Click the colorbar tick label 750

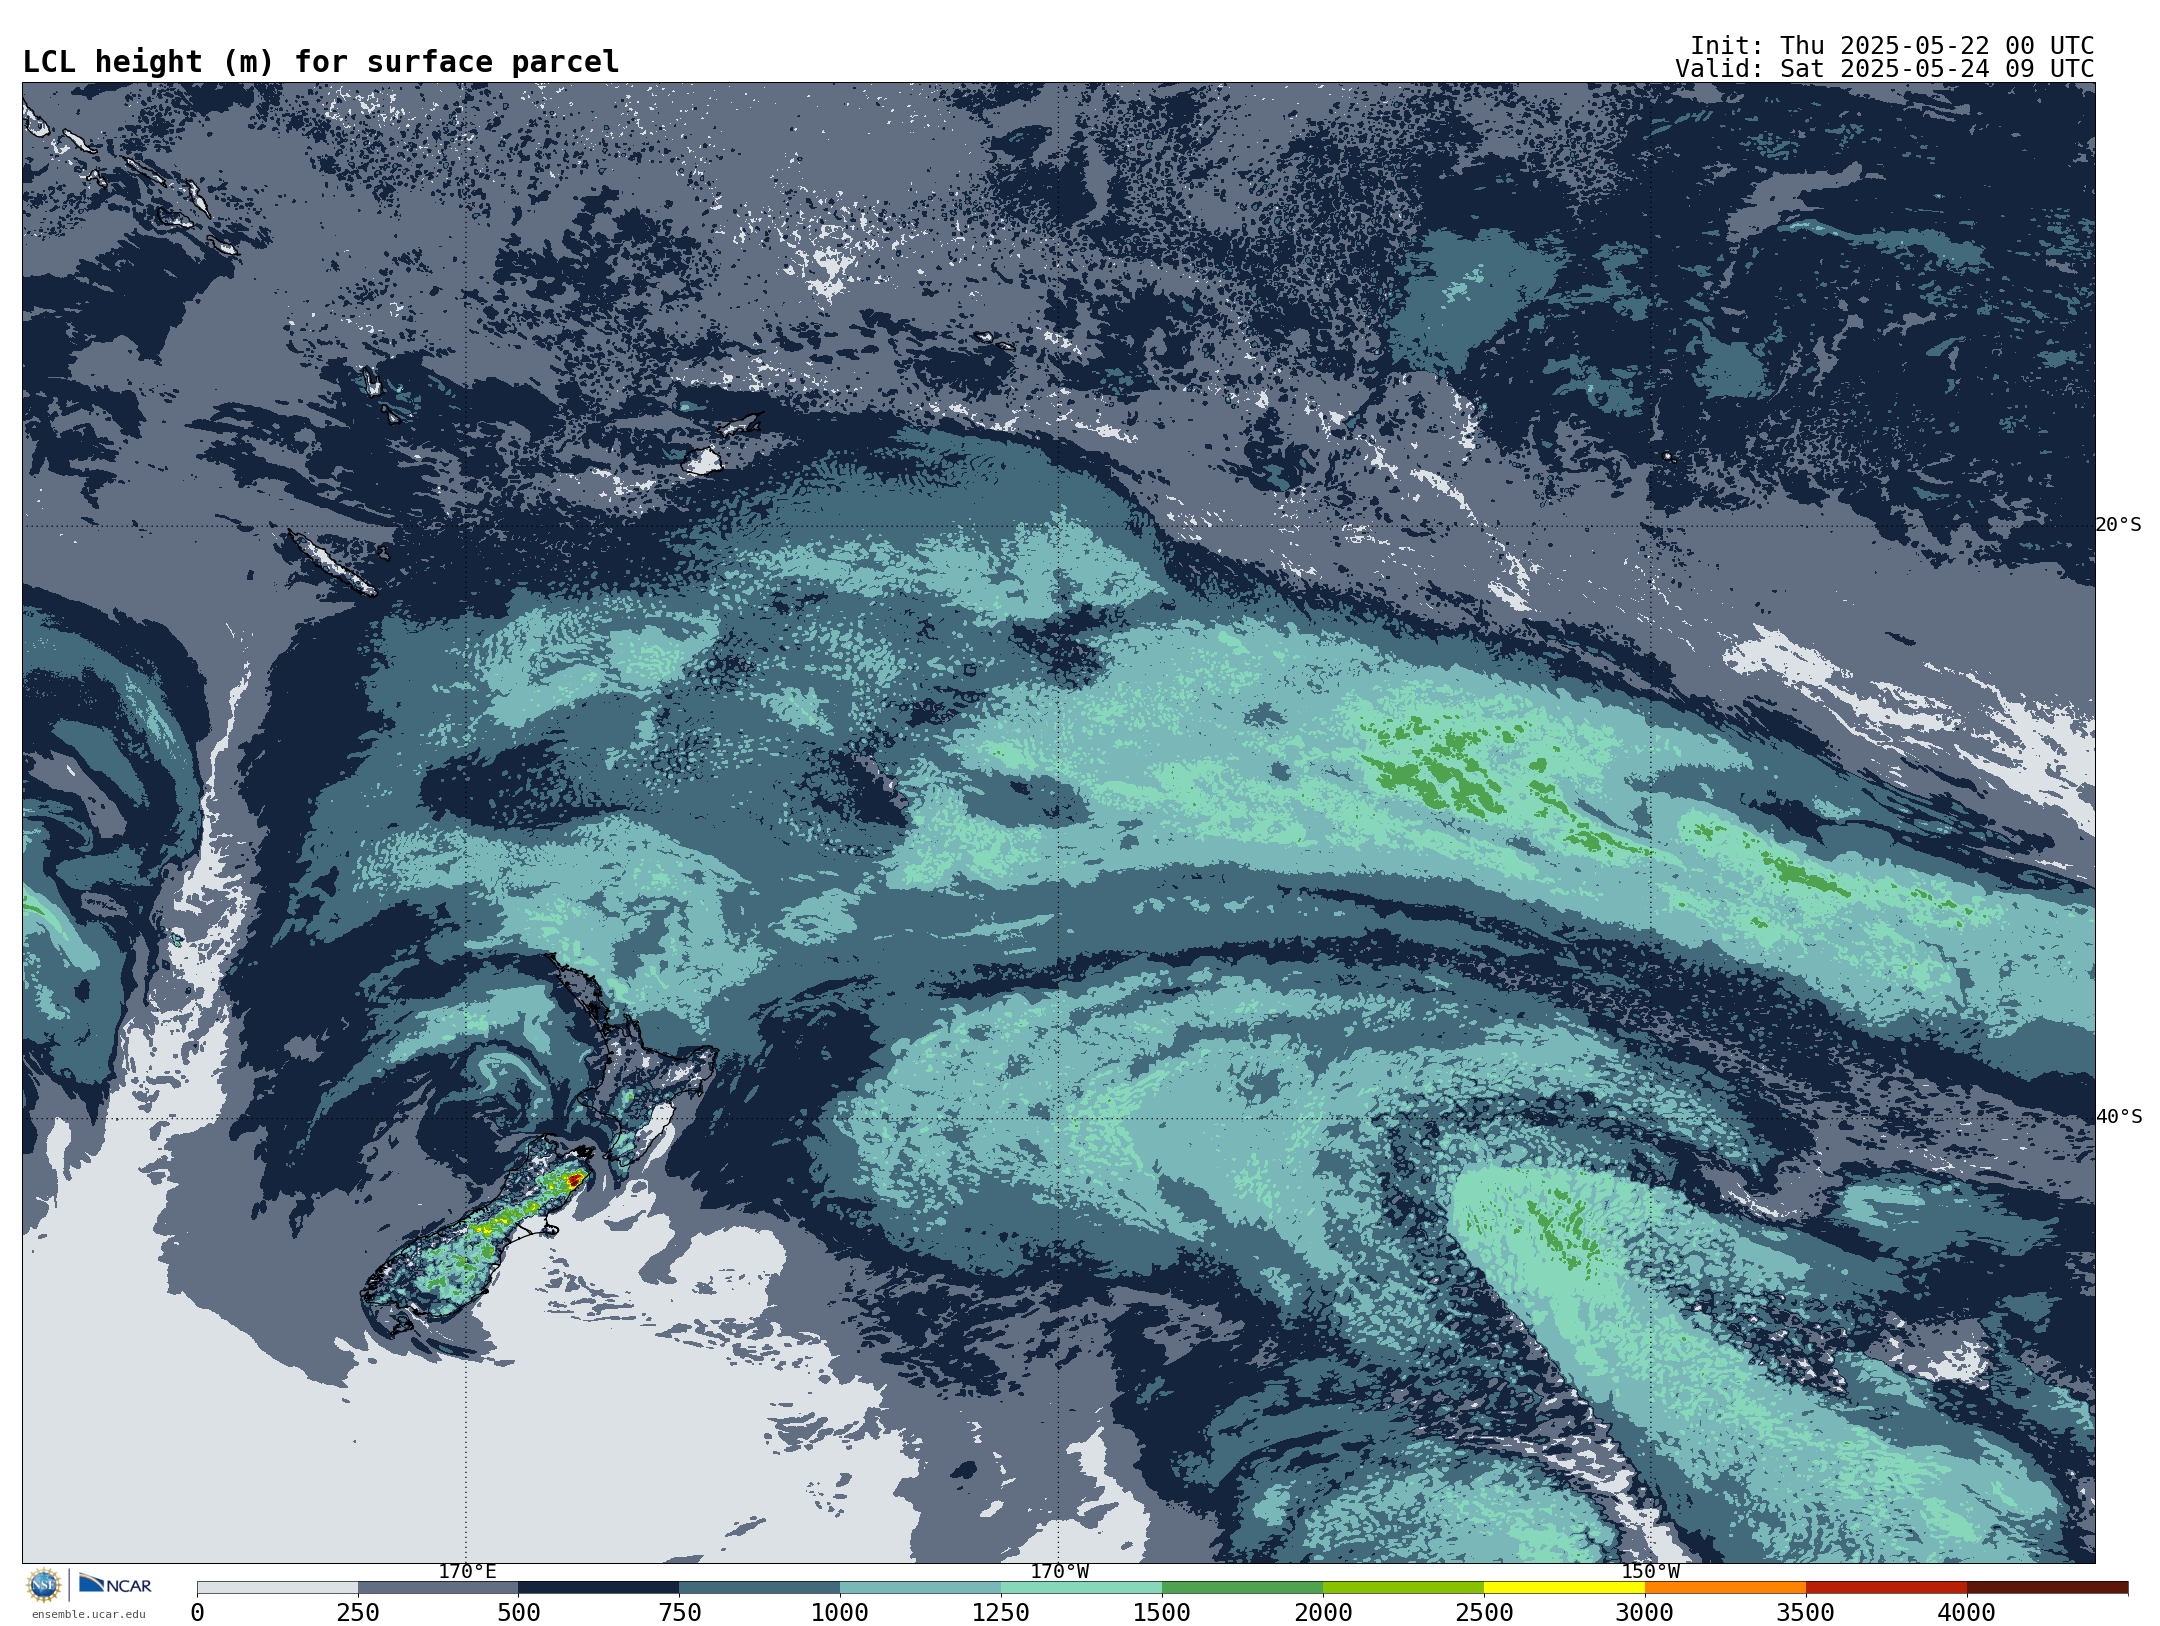click(x=679, y=1613)
